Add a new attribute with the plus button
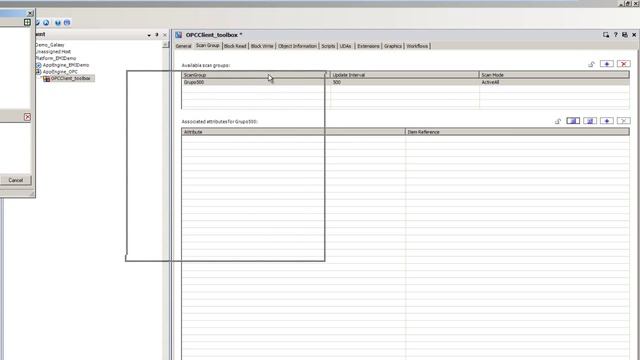This screenshot has width=640, height=360. coord(607,121)
